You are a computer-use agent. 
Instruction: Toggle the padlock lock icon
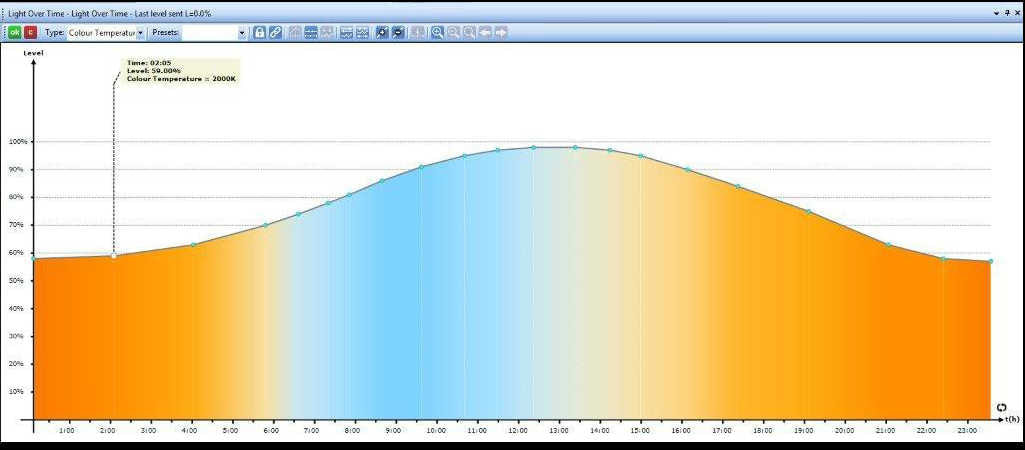coord(260,33)
